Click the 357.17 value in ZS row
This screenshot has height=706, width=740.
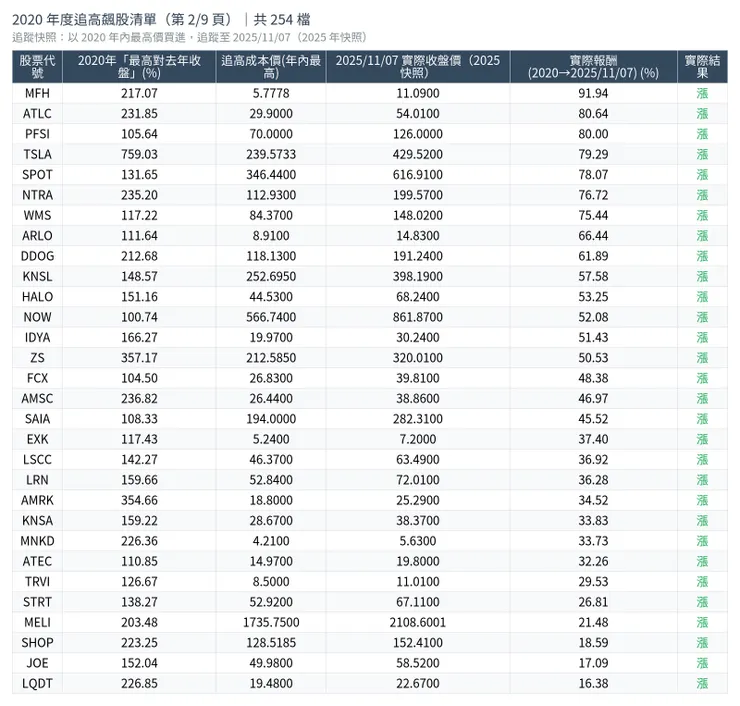139,358
